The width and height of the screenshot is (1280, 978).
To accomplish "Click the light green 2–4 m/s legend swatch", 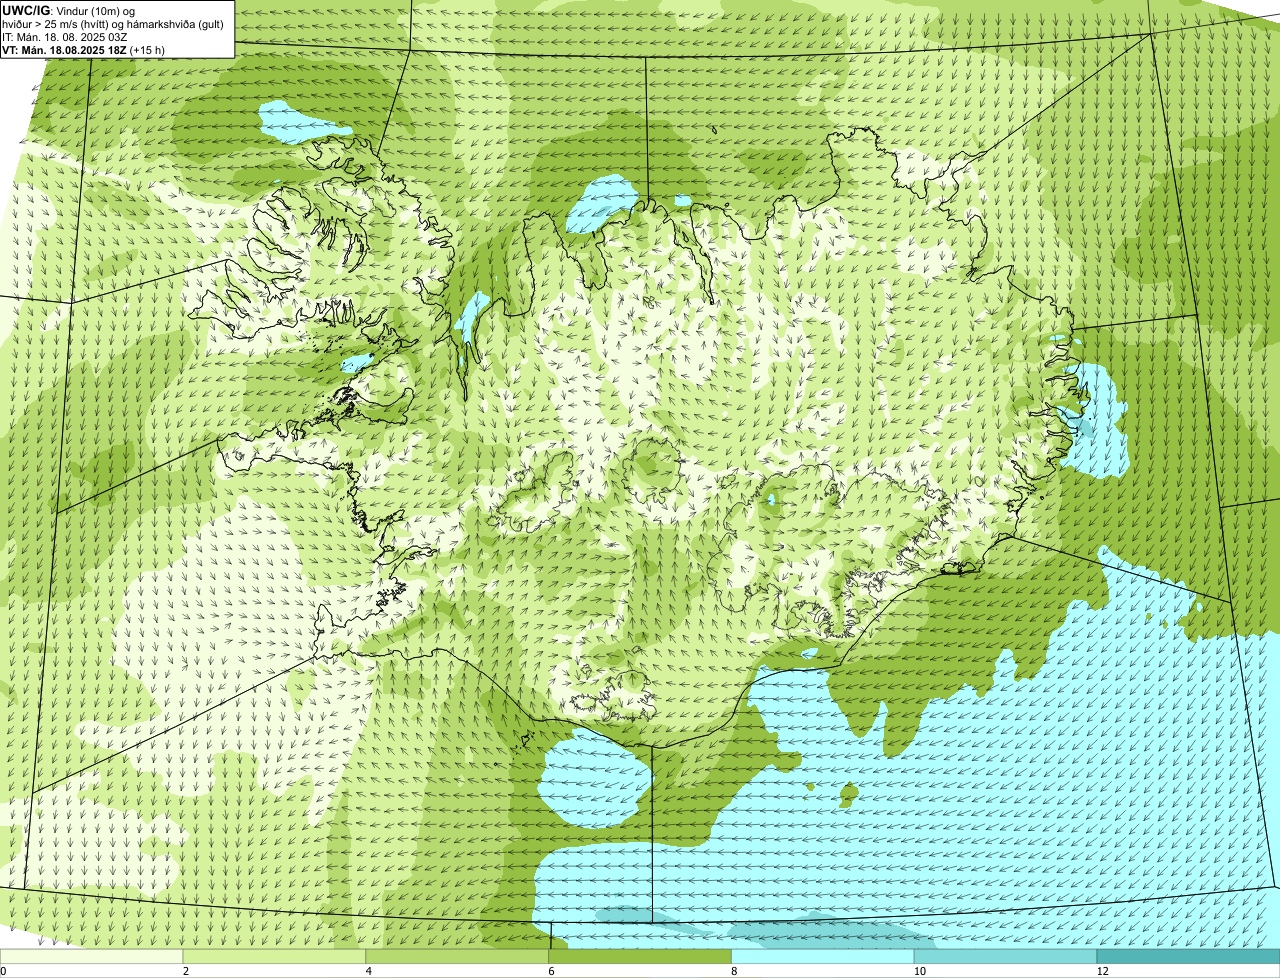I will [276, 956].
